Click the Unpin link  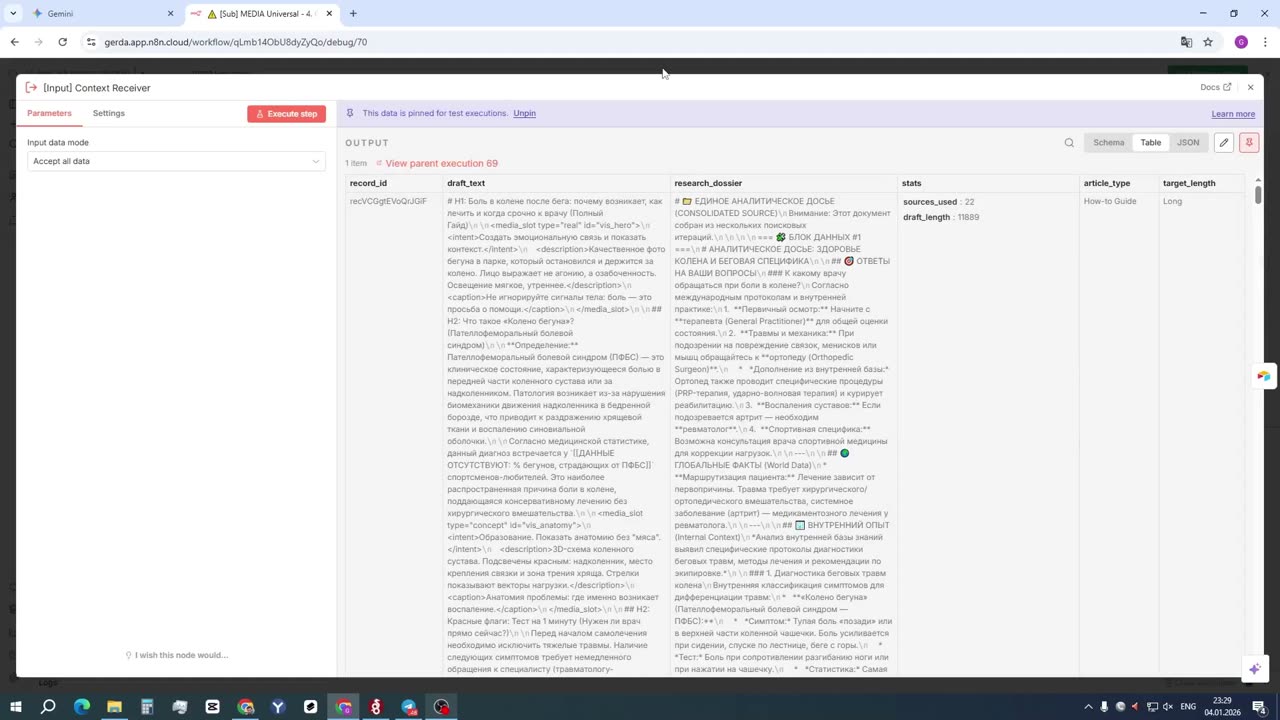coord(524,113)
